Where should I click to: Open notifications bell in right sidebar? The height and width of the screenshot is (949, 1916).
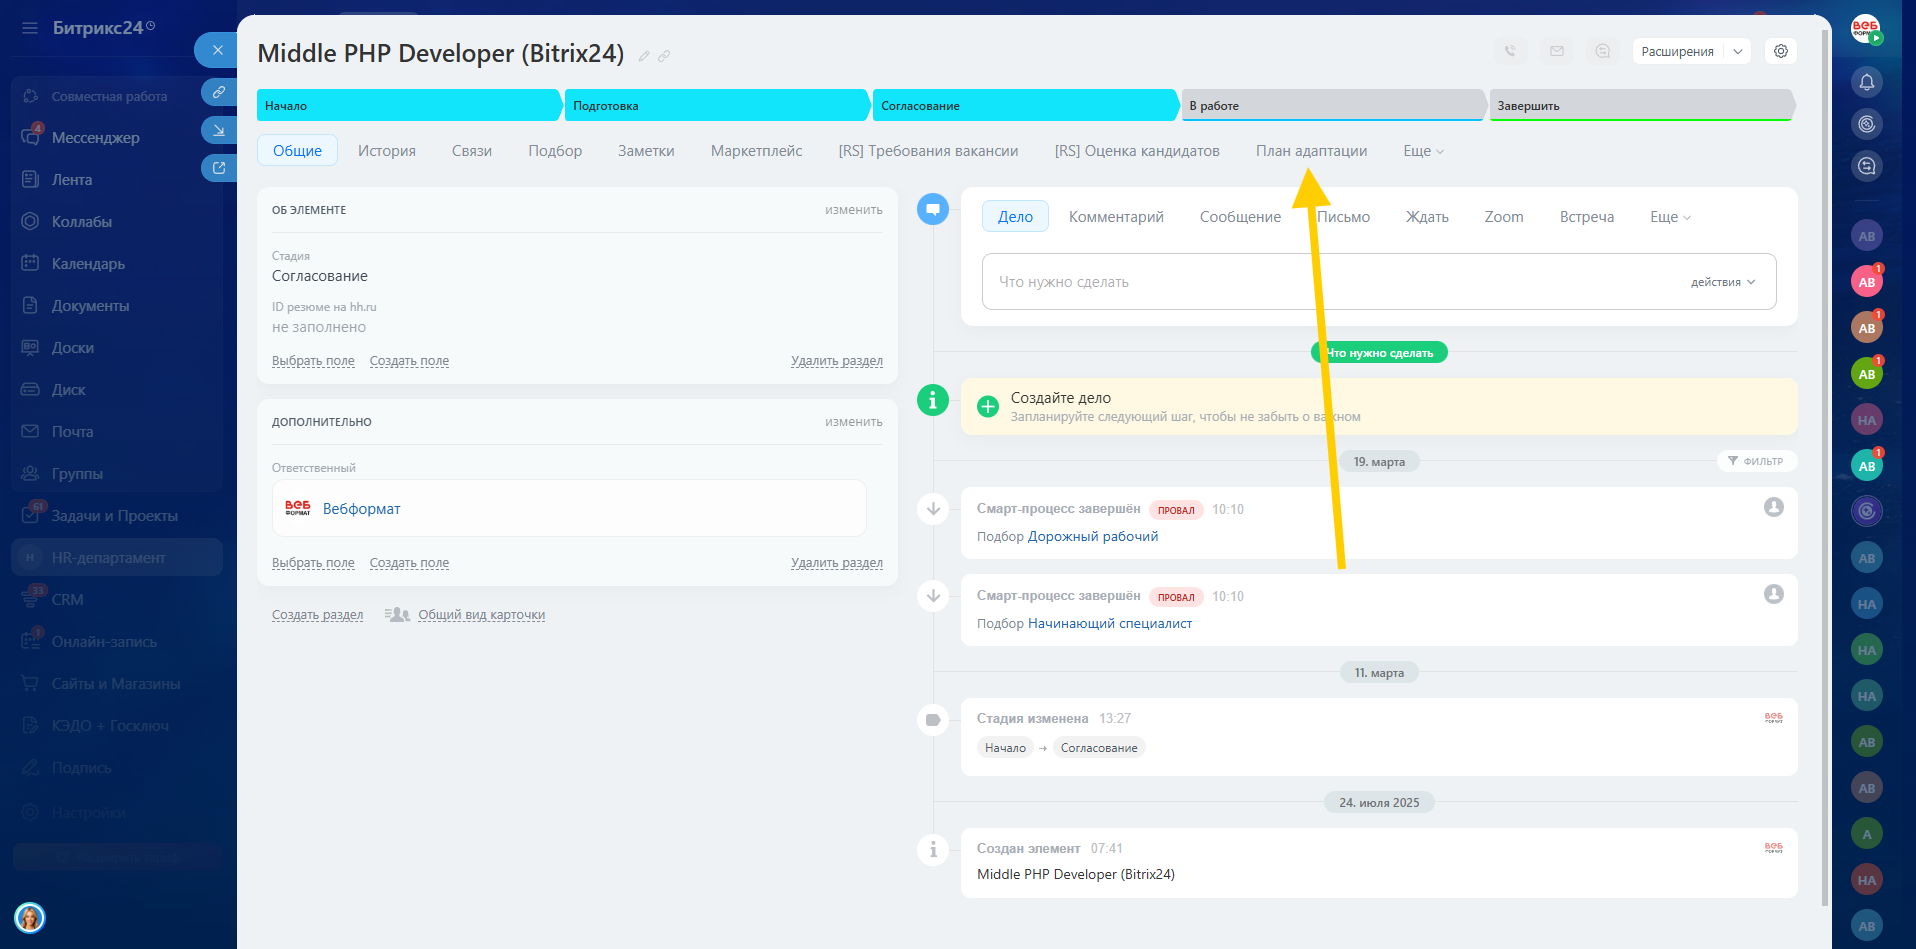tap(1866, 82)
